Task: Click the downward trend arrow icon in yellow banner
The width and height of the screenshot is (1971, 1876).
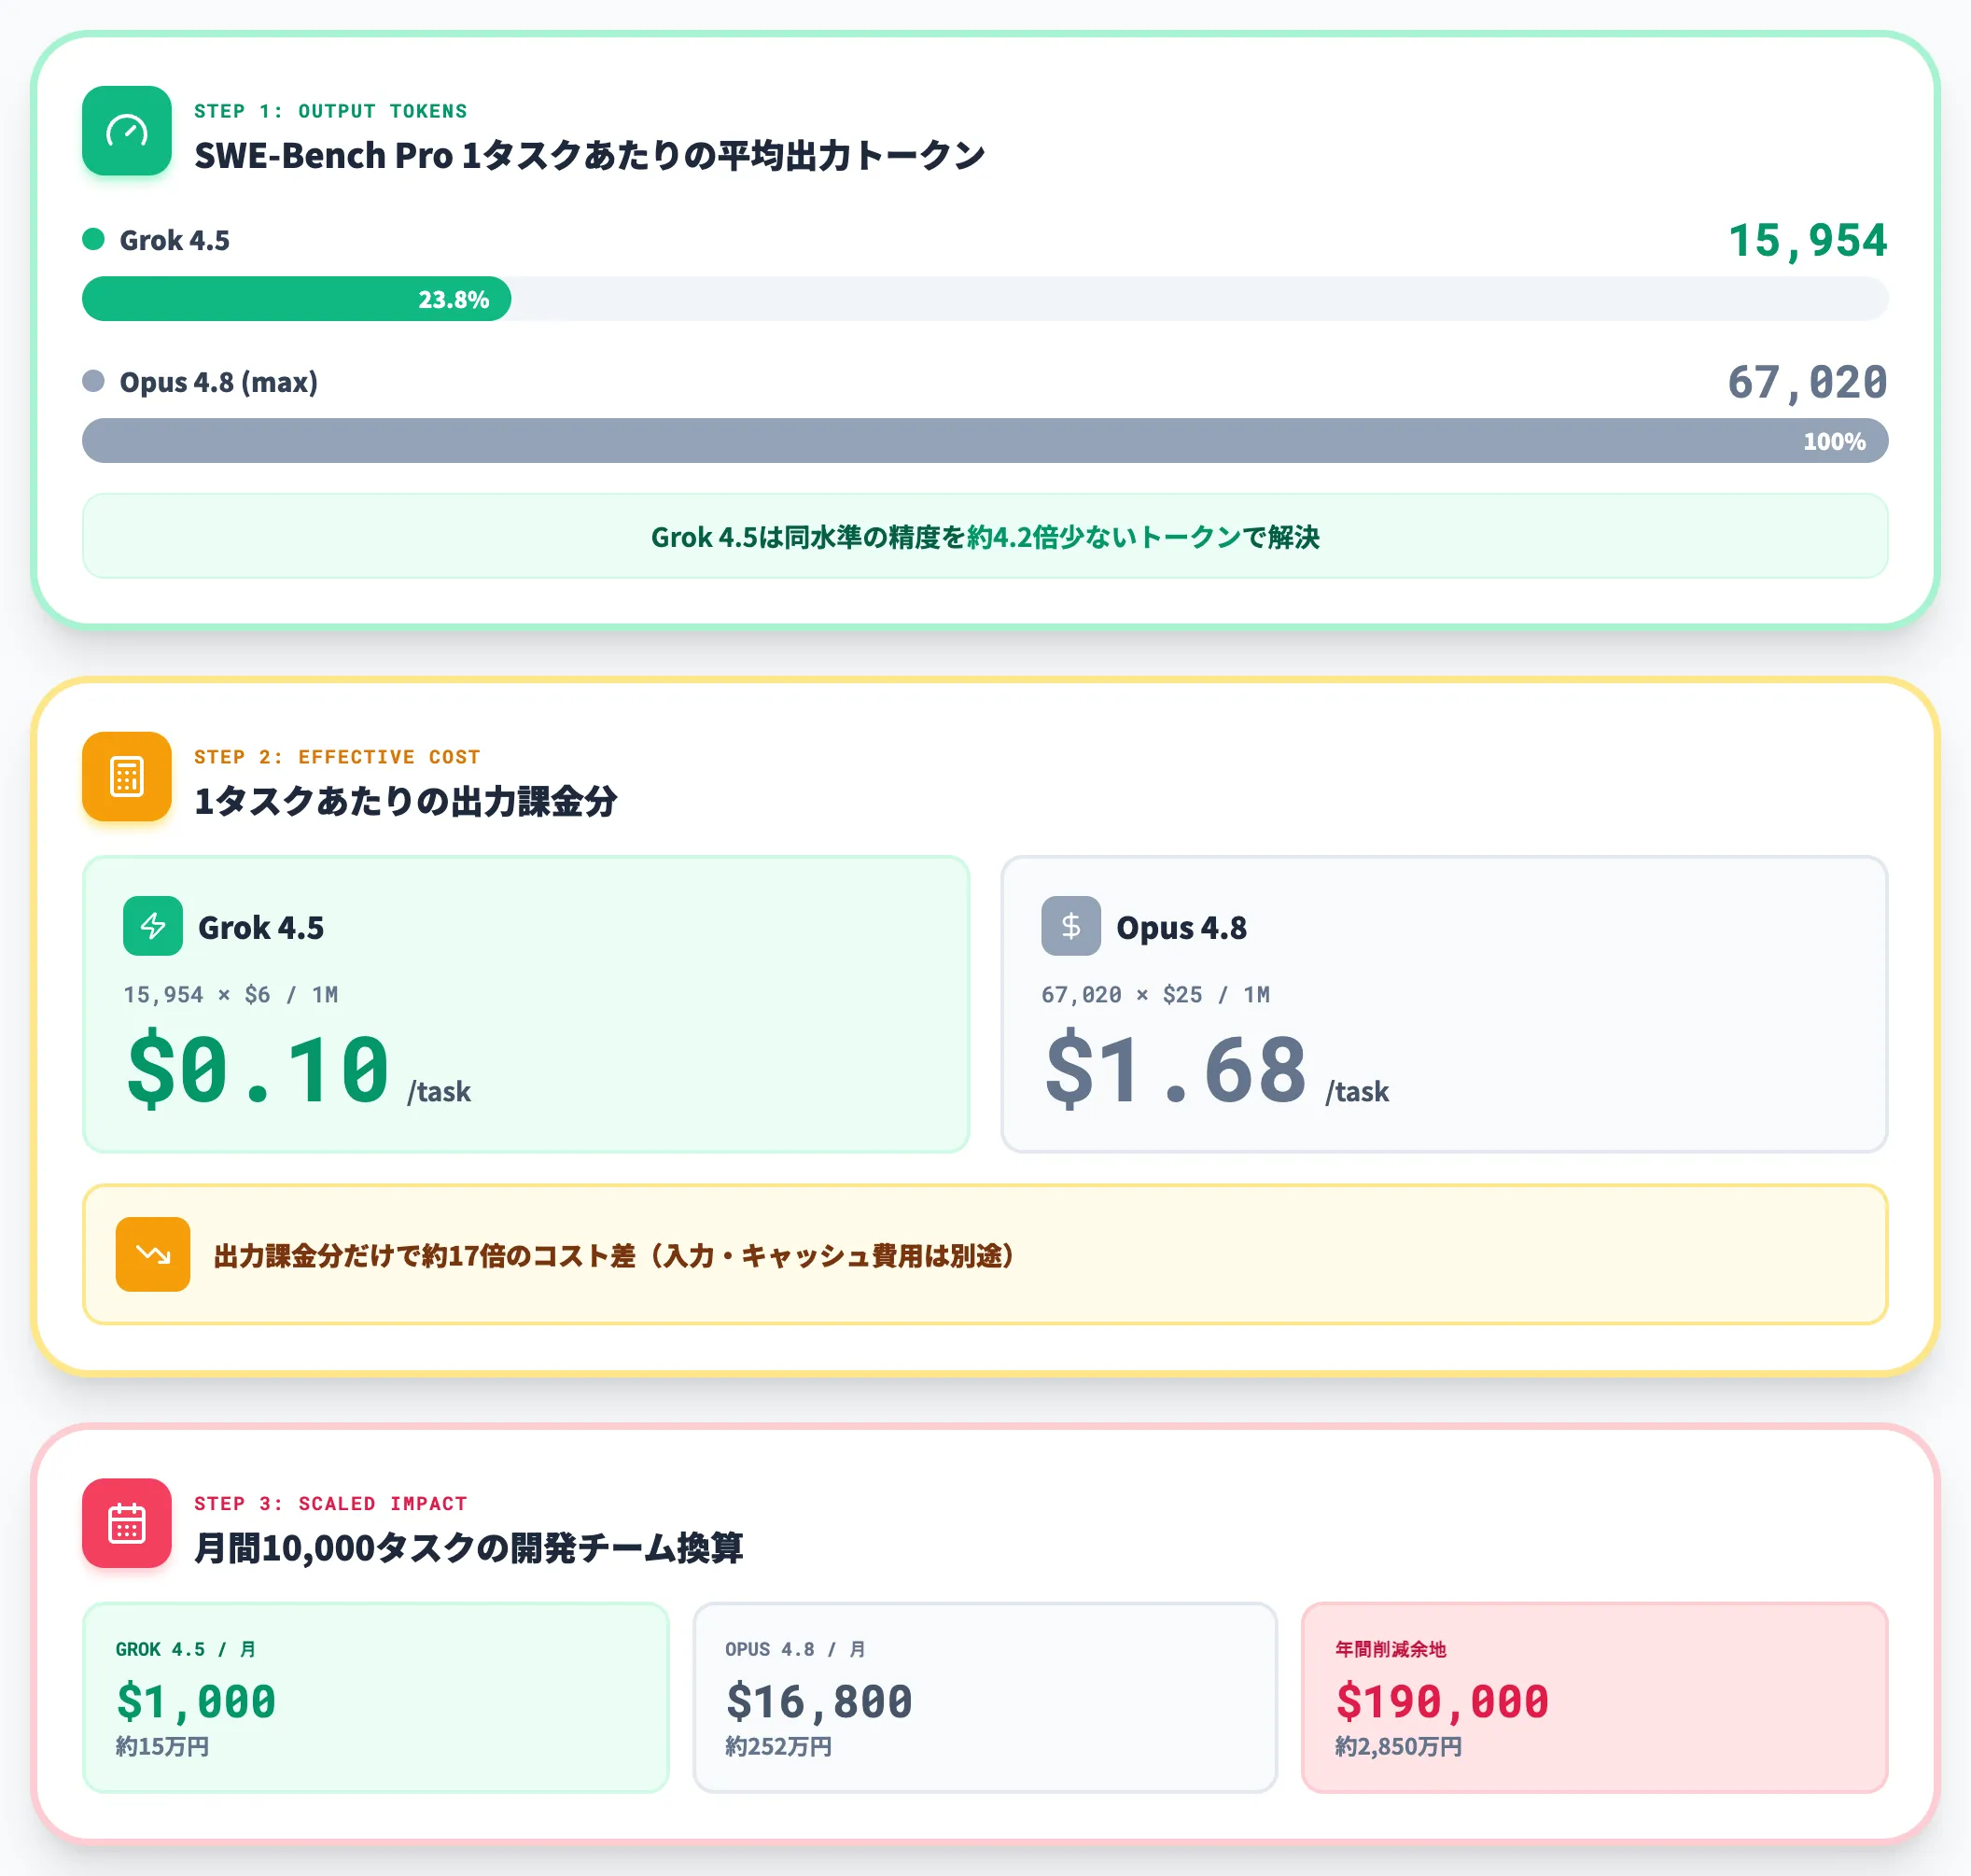Action: coord(153,1254)
